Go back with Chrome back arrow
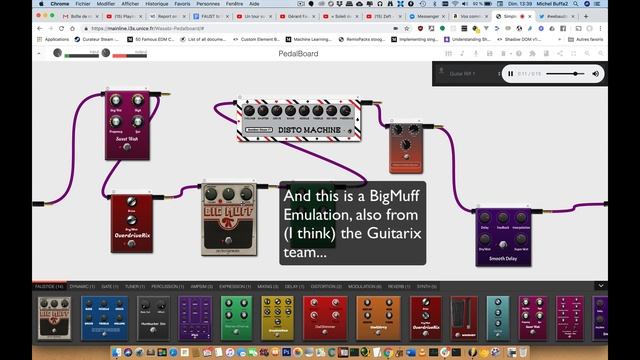 pyautogui.click(x=40, y=29)
